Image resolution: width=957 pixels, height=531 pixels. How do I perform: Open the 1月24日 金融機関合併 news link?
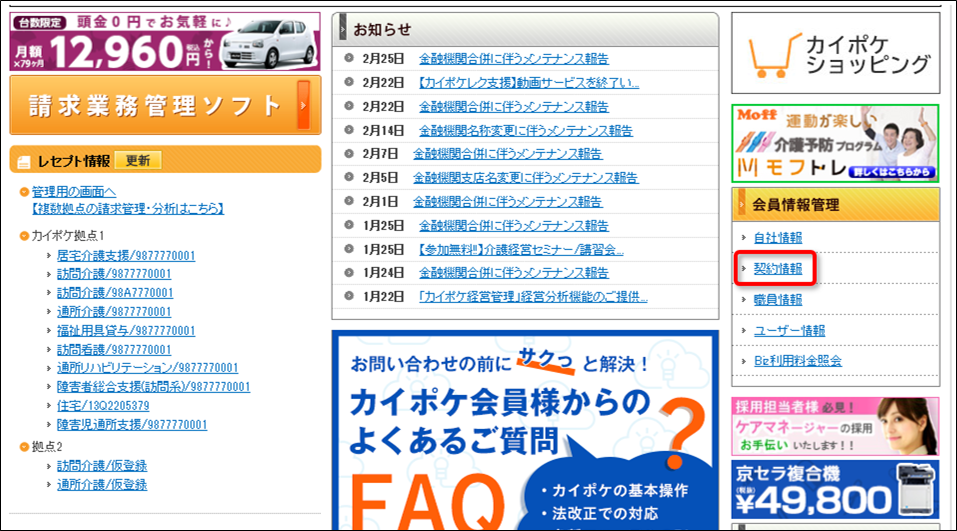pos(514,273)
